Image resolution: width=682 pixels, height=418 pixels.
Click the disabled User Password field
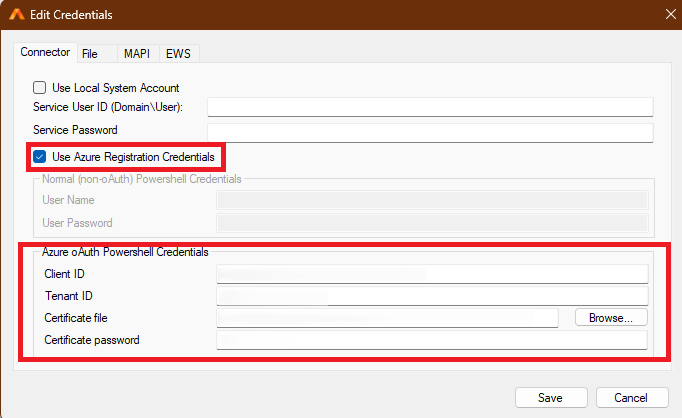click(432, 223)
